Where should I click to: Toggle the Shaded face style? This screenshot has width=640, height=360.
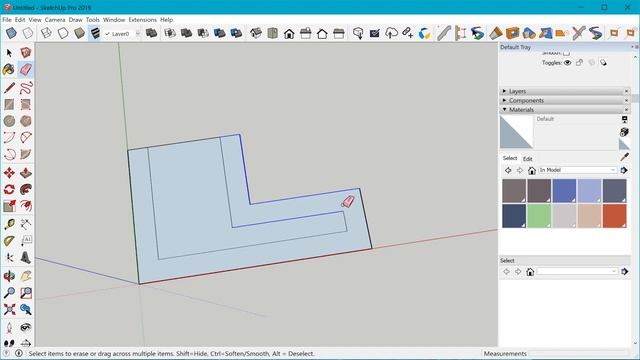[79, 33]
